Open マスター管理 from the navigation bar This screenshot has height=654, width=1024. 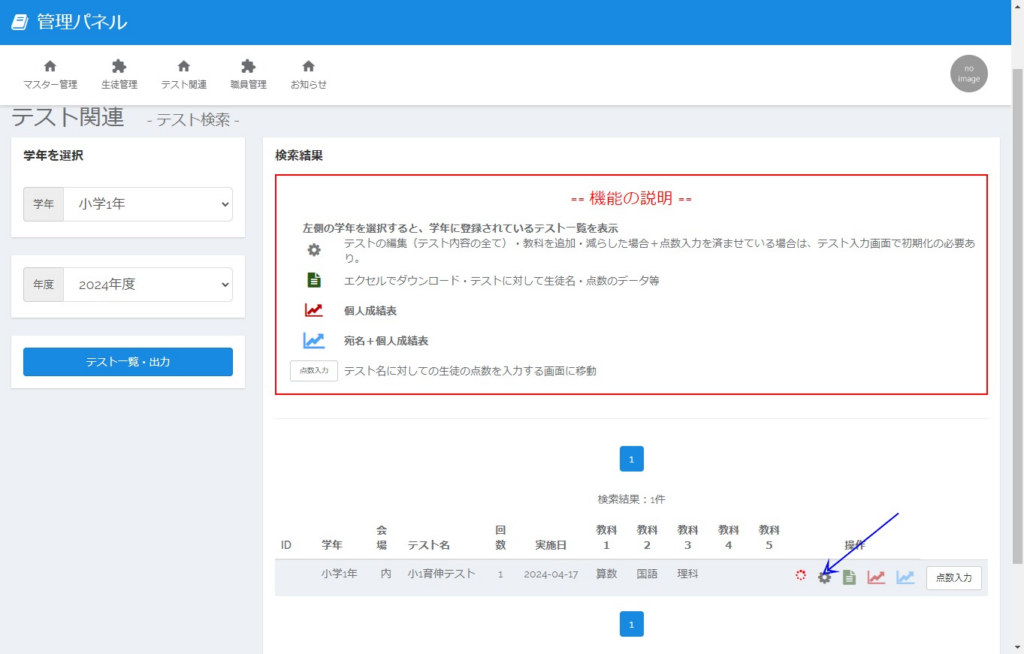click(50, 75)
